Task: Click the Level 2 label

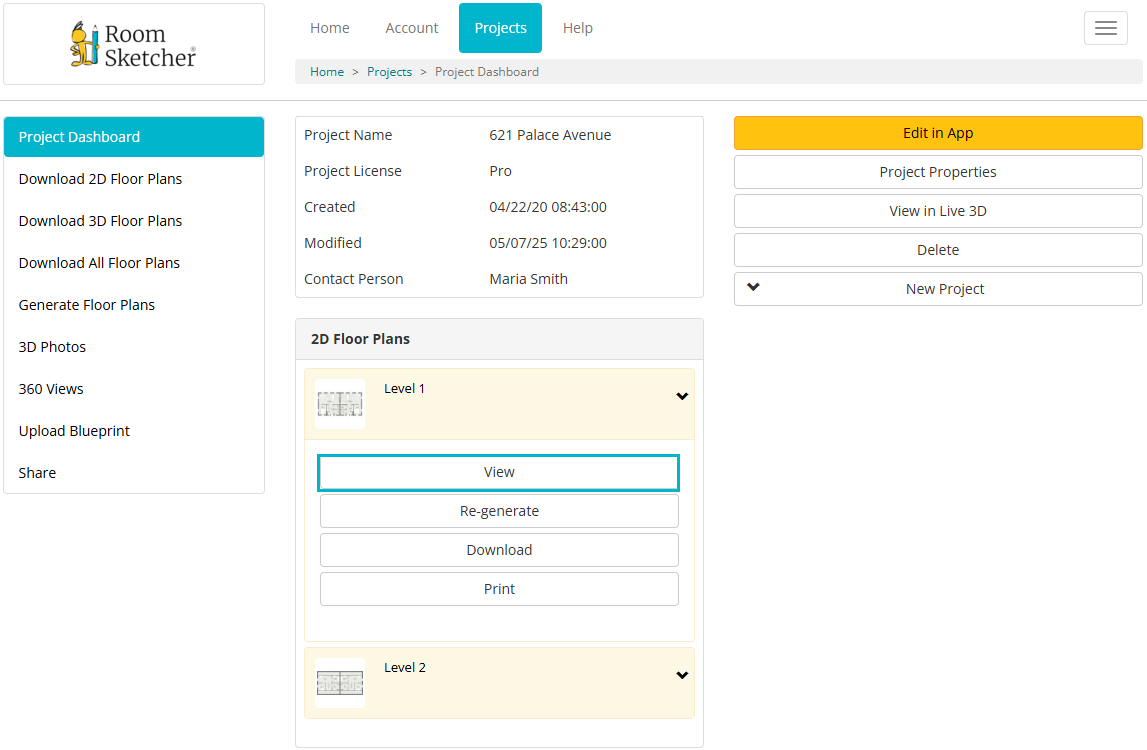Action: 405,667
